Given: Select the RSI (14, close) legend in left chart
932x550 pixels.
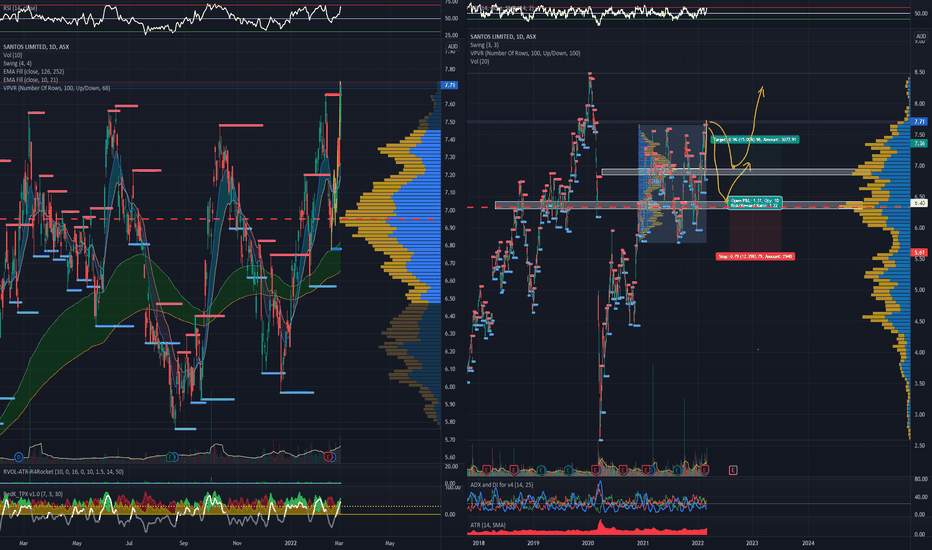Looking at the screenshot, I should (x=20, y=8).
